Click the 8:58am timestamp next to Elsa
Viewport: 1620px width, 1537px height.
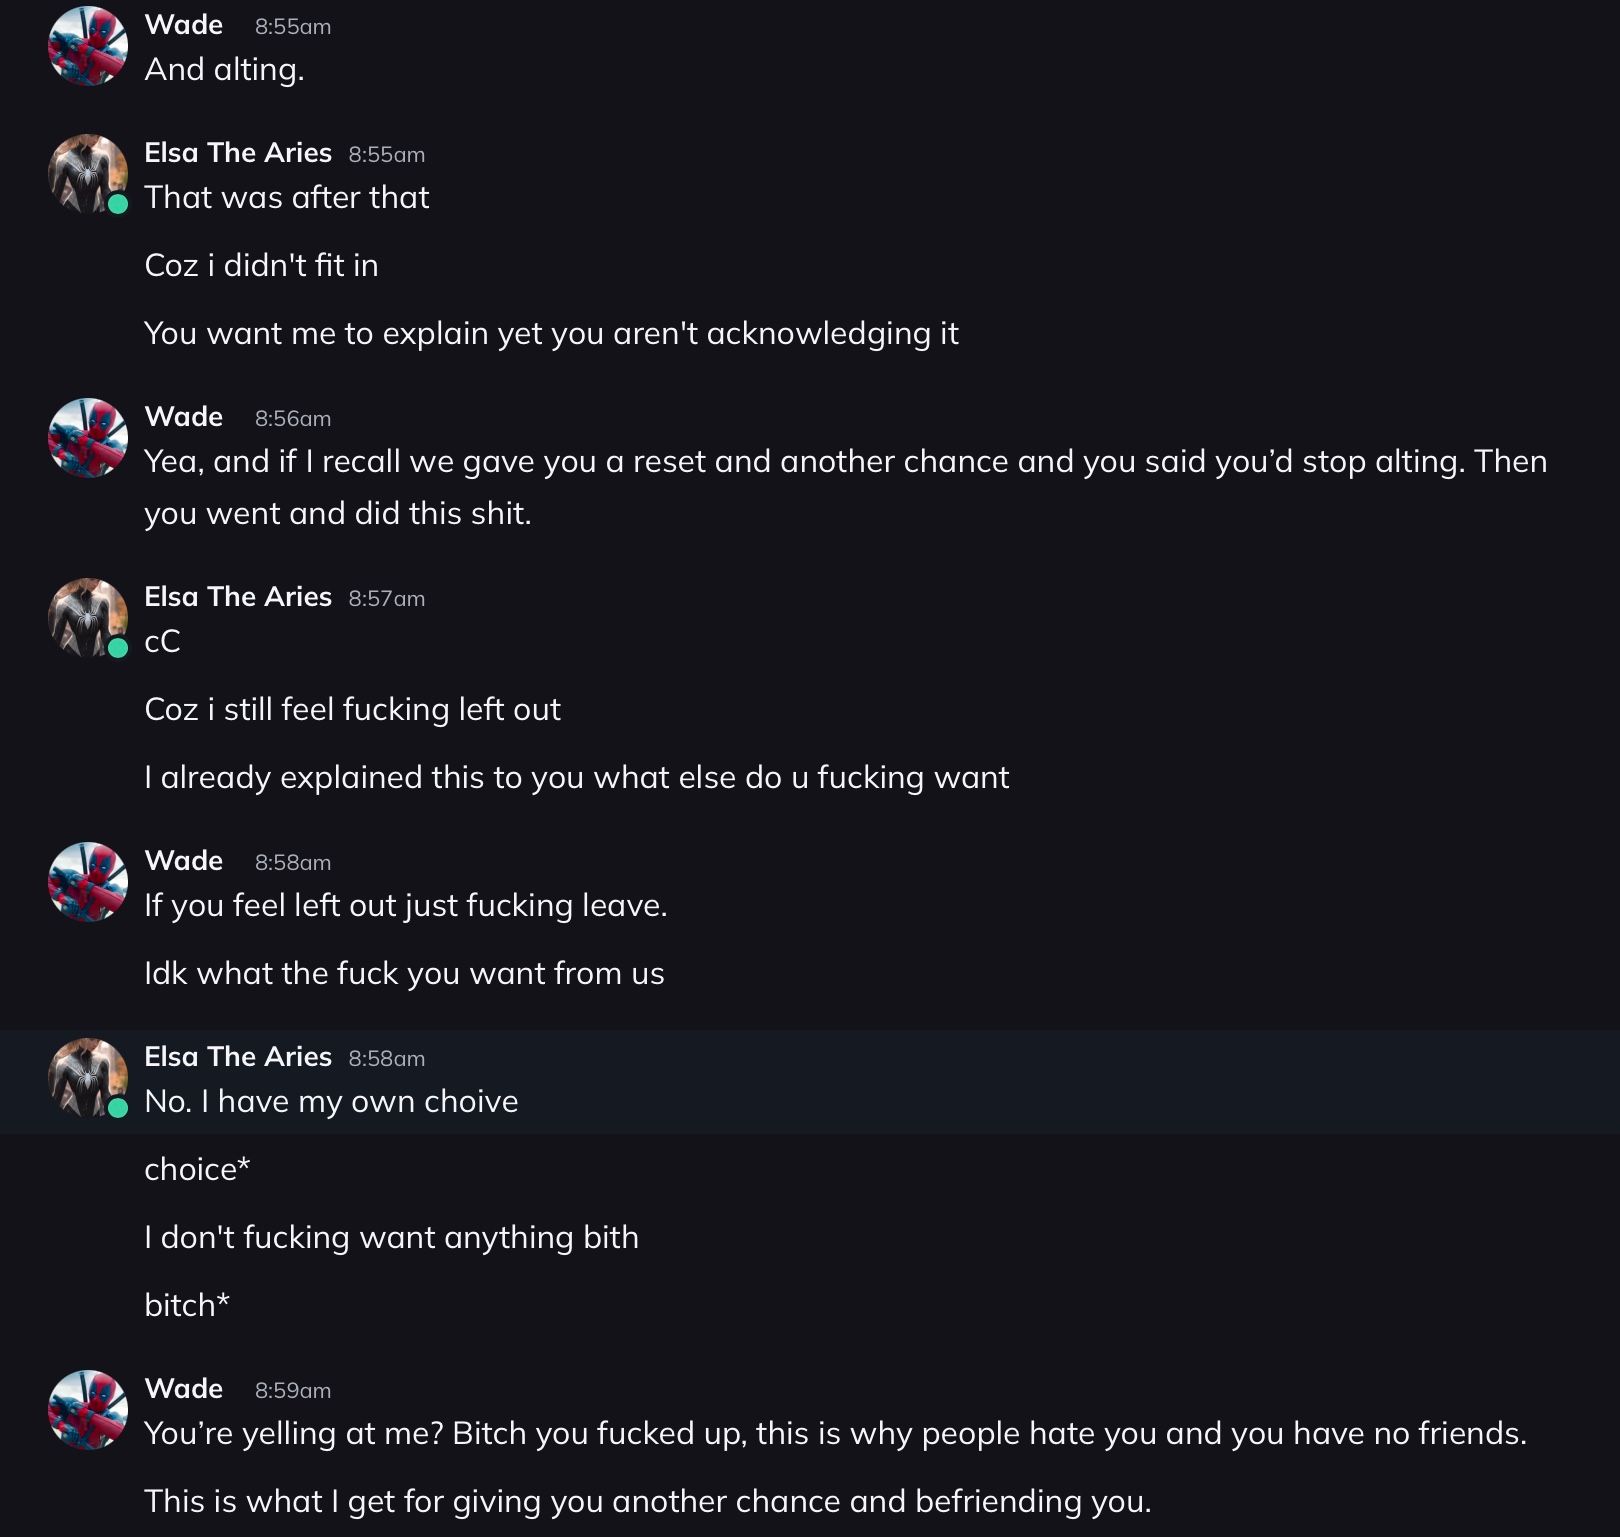click(x=387, y=1059)
